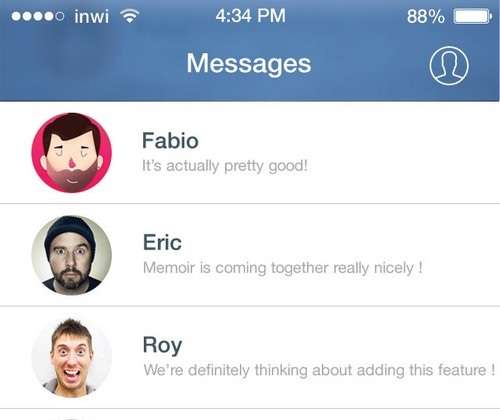Image resolution: width=500 pixels, height=420 pixels.
Task: Tap the "We're definitely thinking about" message preview
Action: pyautogui.click(x=319, y=370)
